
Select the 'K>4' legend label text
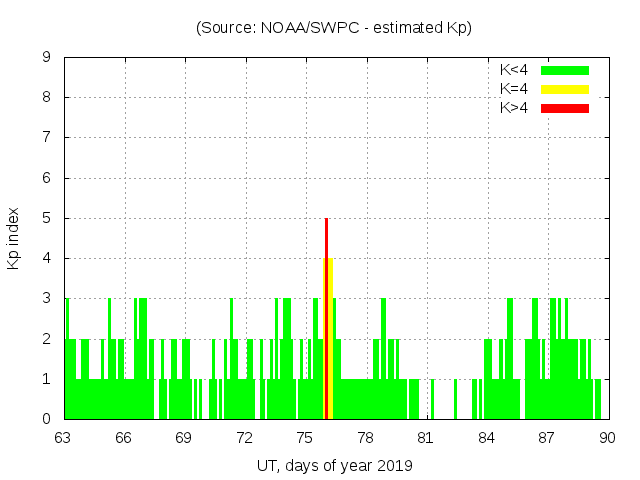pyautogui.click(x=514, y=108)
